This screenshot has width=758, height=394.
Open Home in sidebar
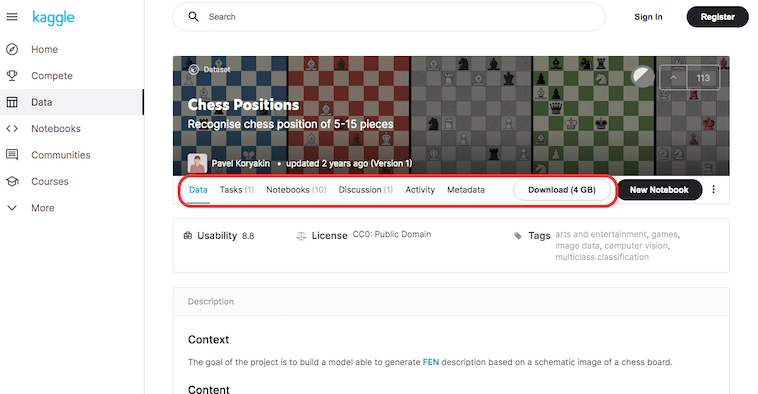click(x=44, y=49)
